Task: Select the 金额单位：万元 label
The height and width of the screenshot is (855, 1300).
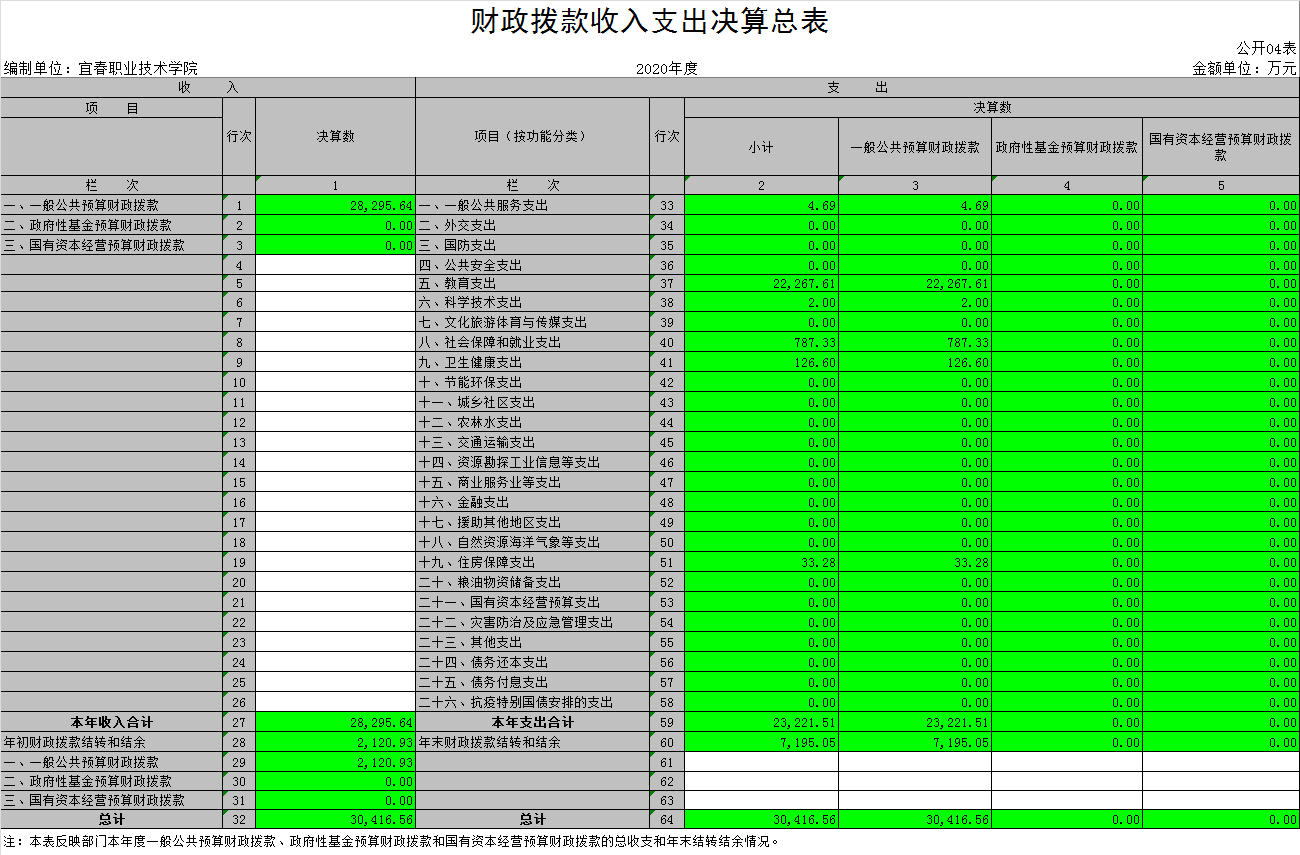Action: (x=1244, y=68)
